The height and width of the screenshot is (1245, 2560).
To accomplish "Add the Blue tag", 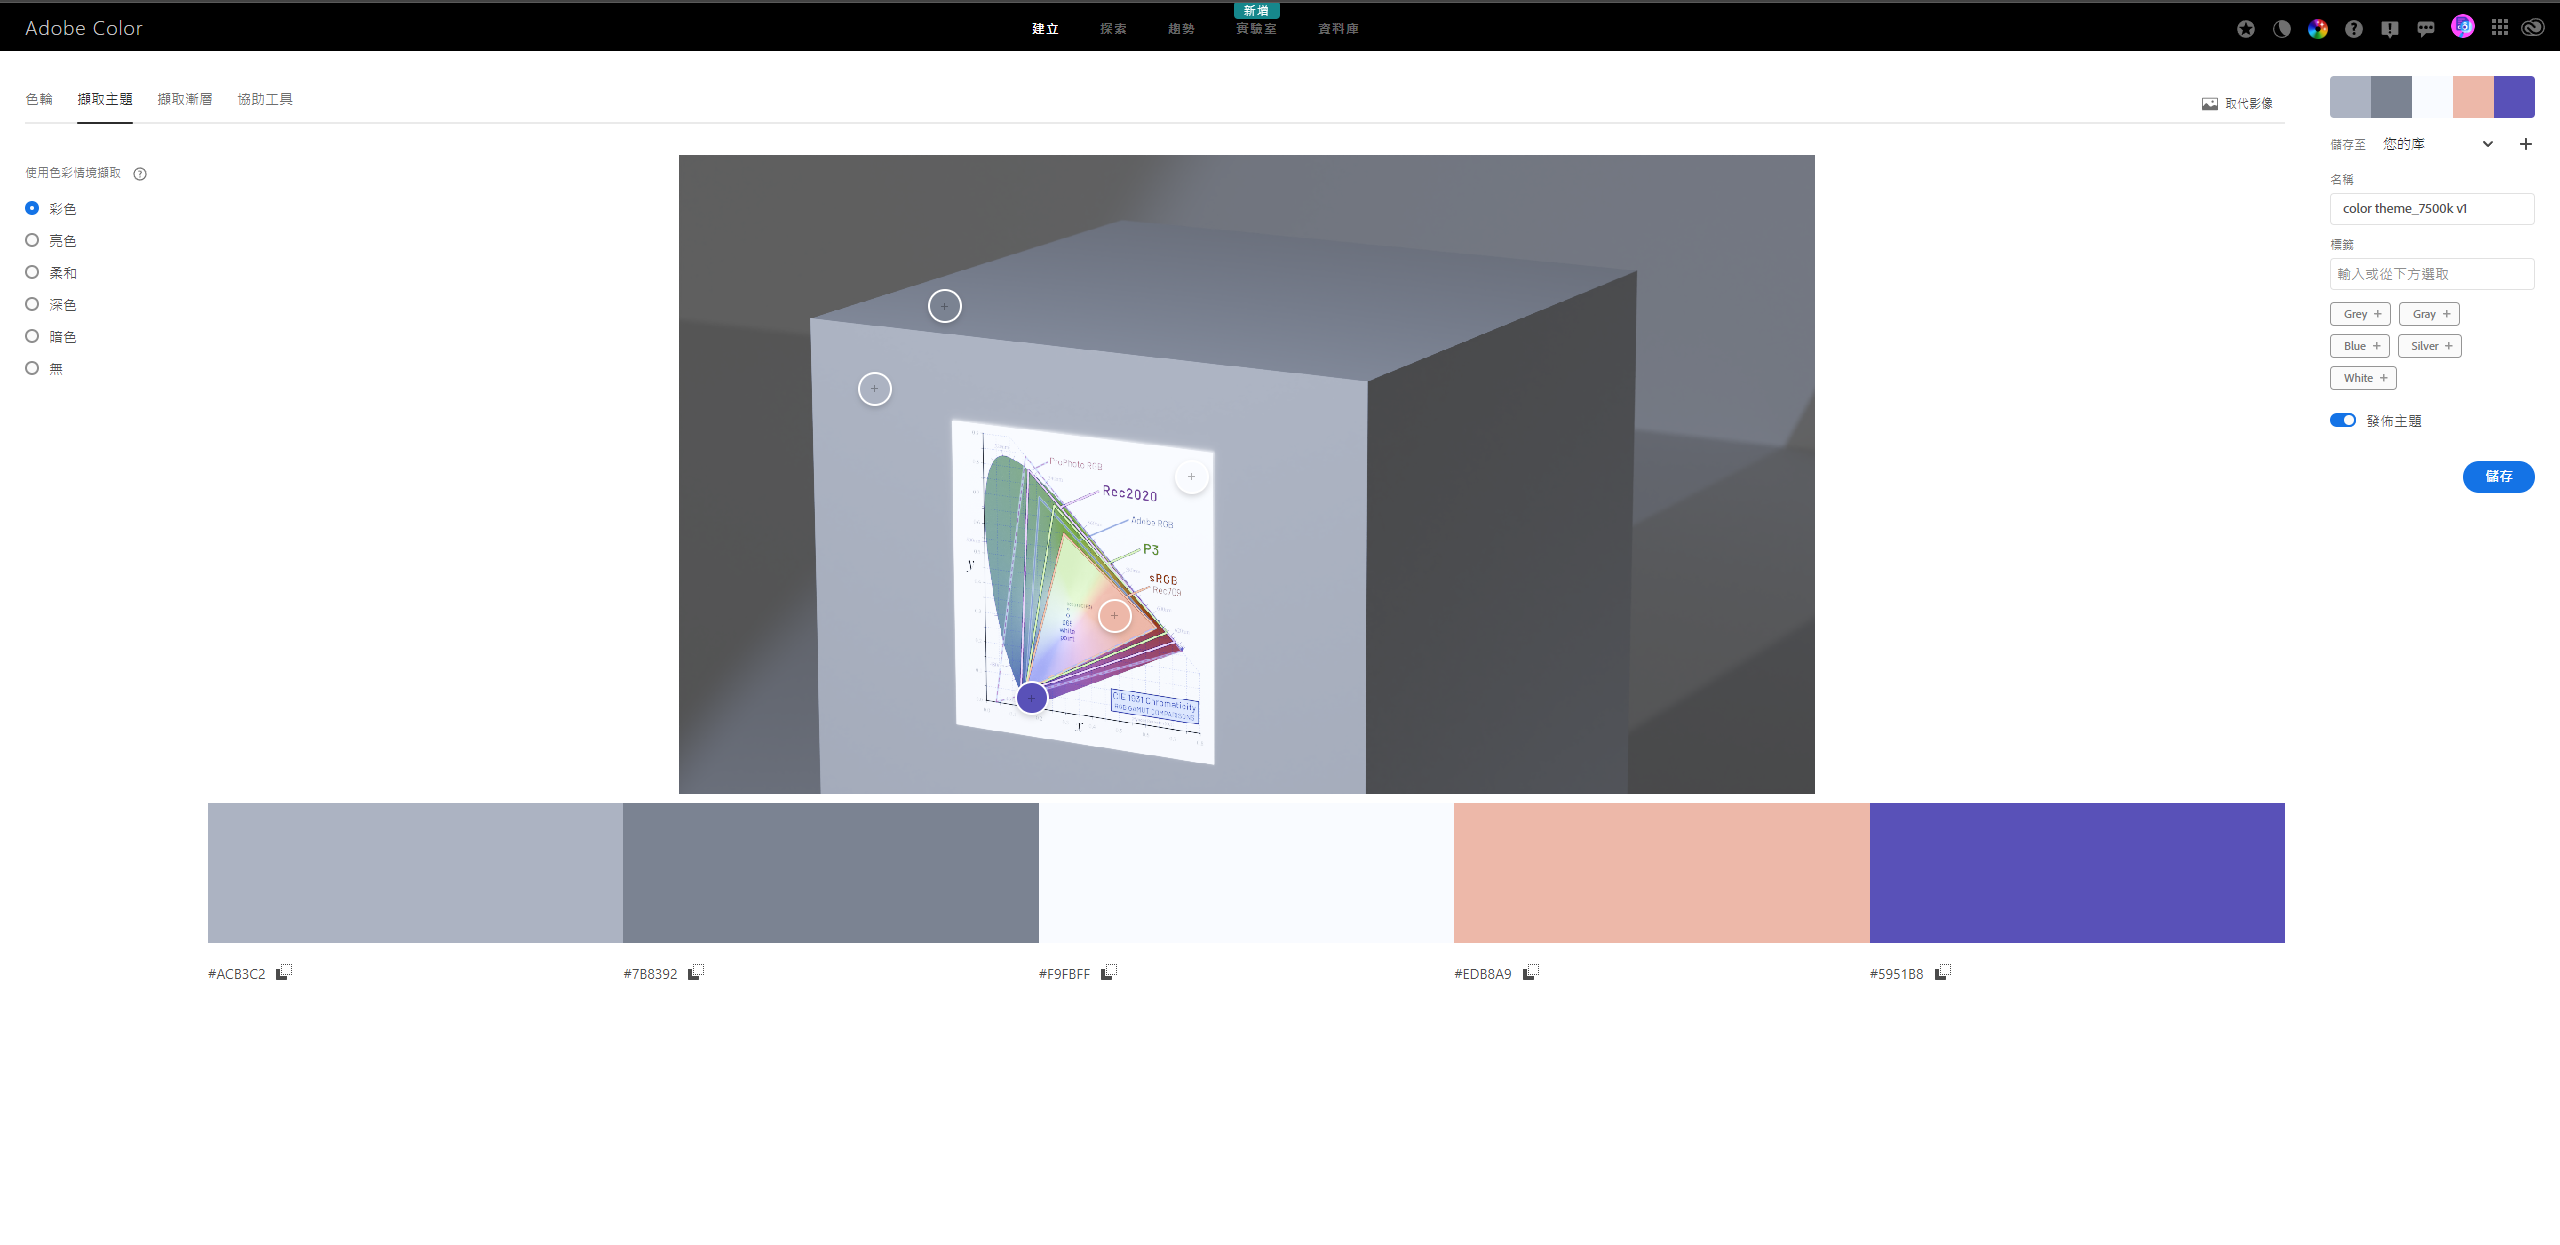I will (2360, 346).
